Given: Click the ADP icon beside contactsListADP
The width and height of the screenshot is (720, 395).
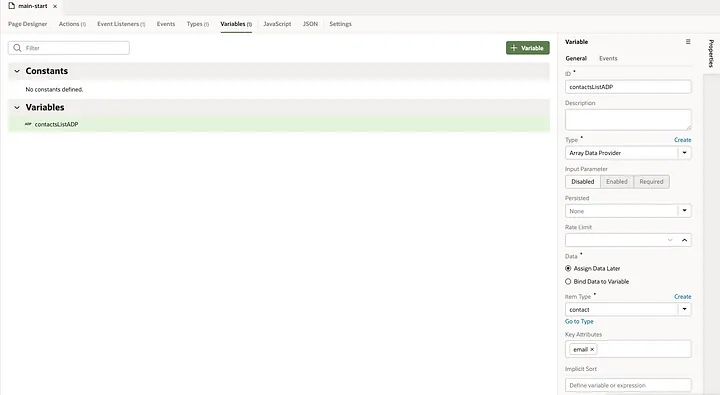Looking at the screenshot, I should (28, 124).
